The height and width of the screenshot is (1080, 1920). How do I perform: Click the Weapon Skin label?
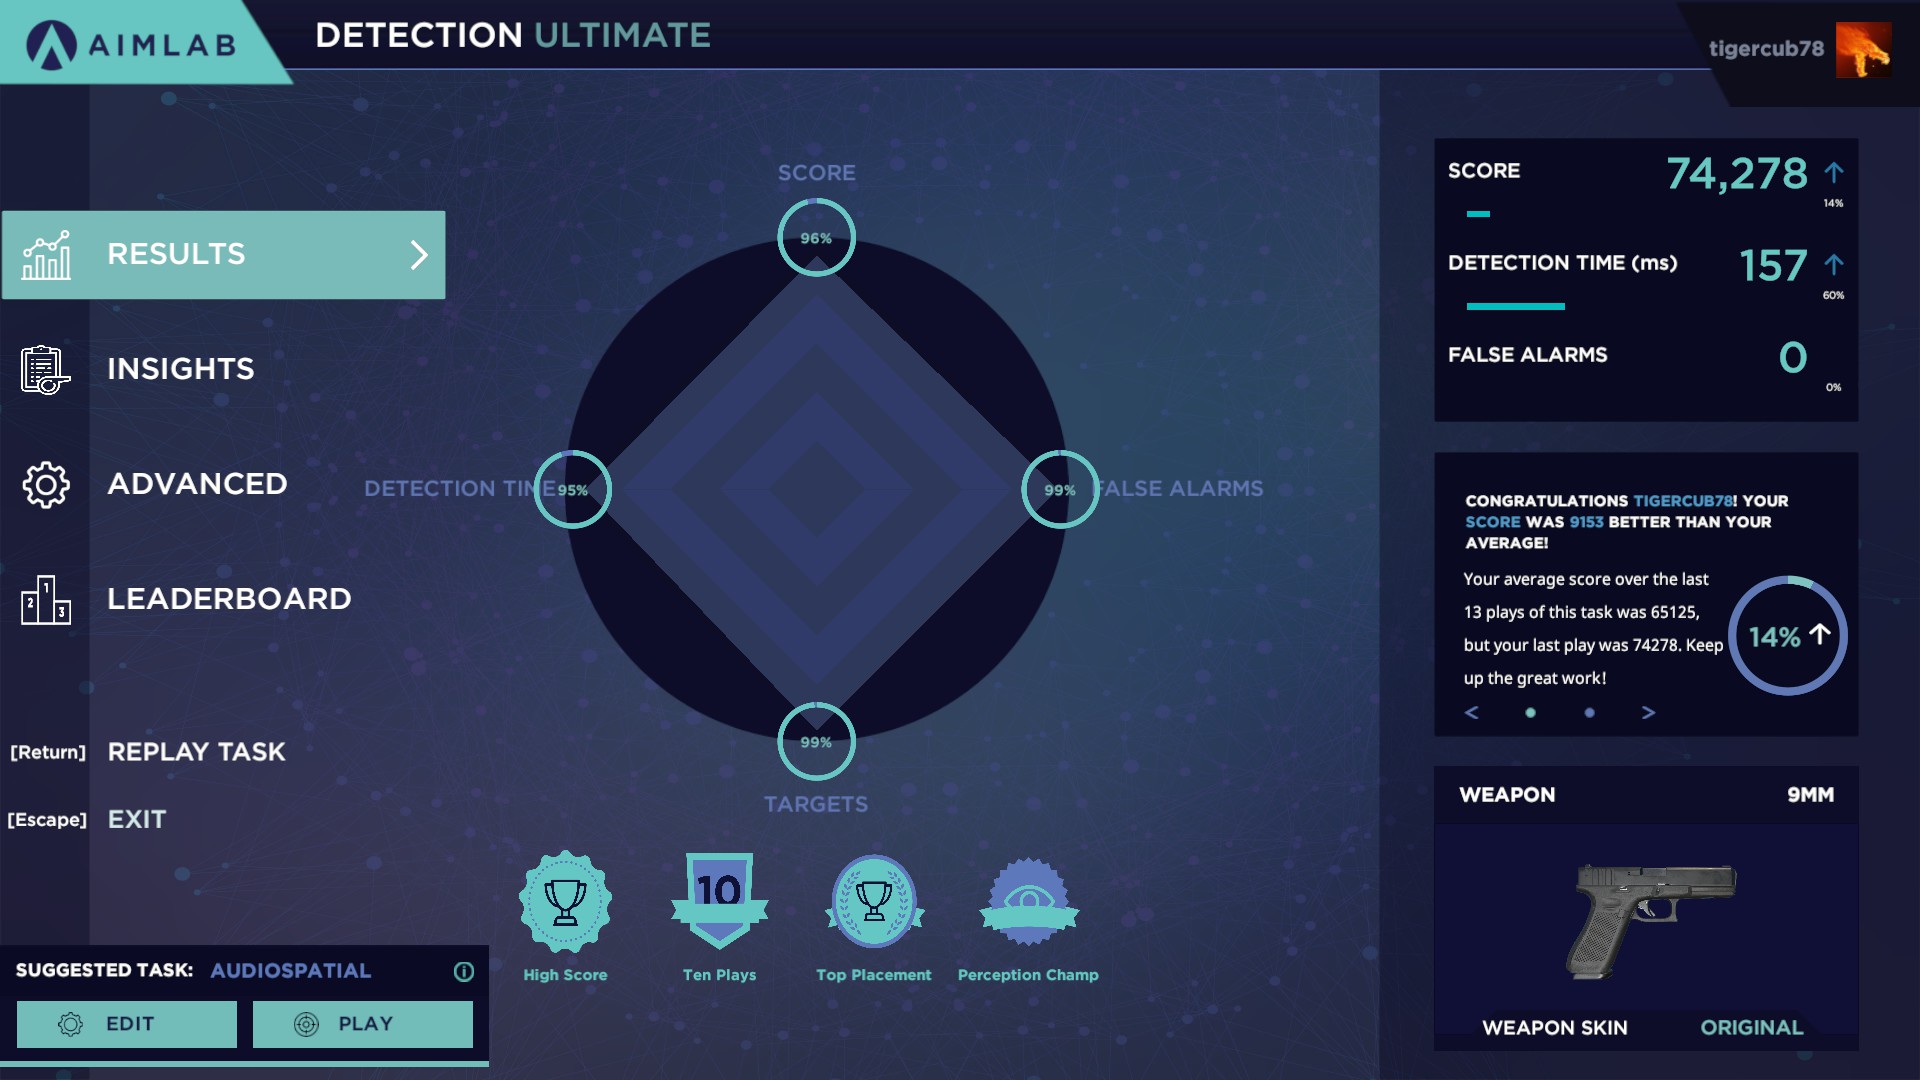[1555, 1028]
